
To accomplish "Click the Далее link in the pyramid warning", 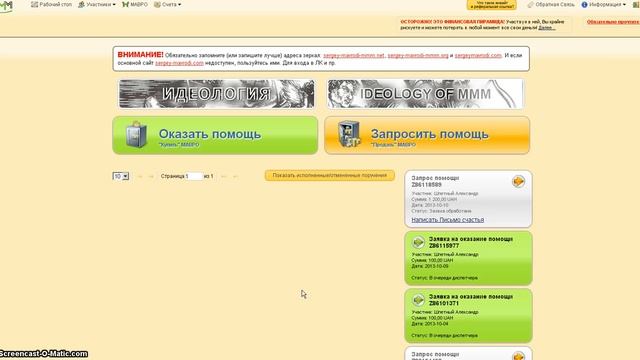I will click(547, 28).
